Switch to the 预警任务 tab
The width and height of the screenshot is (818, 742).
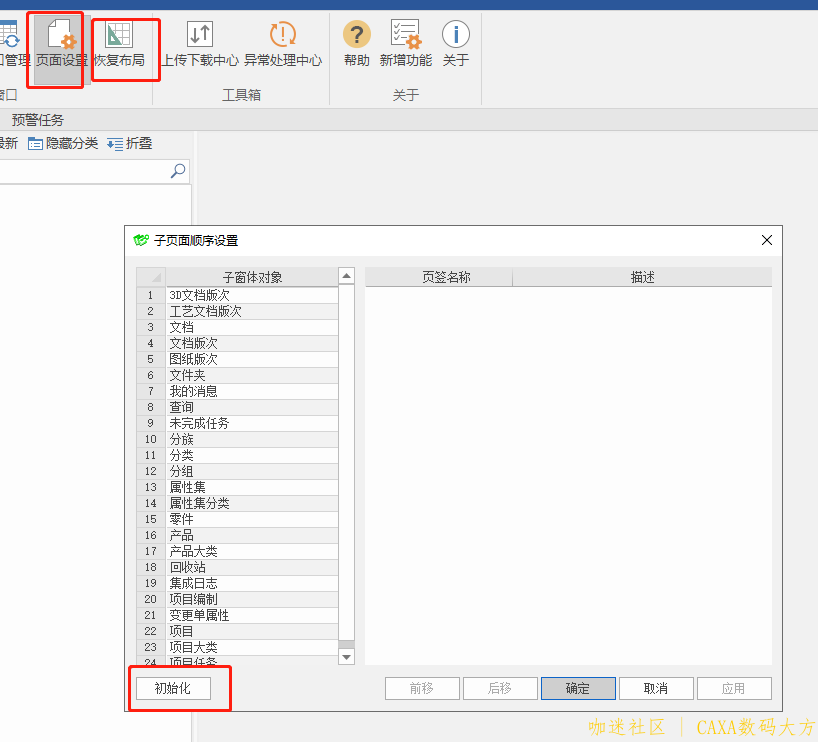[x=38, y=120]
